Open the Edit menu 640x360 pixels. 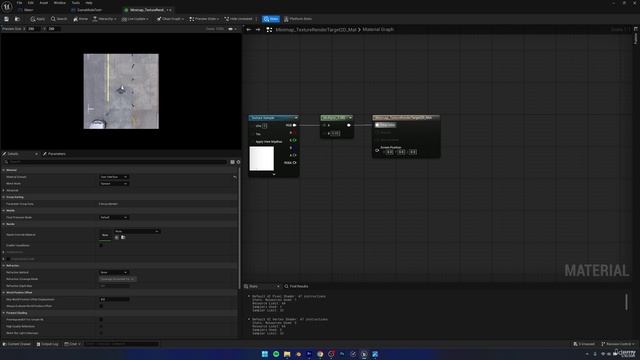coord(31,3)
